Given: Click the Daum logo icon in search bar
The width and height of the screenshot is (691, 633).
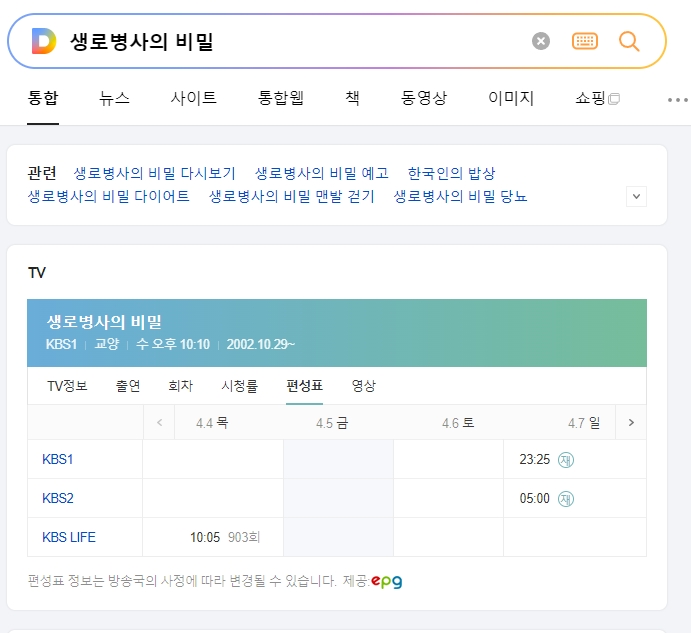Looking at the screenshot, I should point(44,41).
